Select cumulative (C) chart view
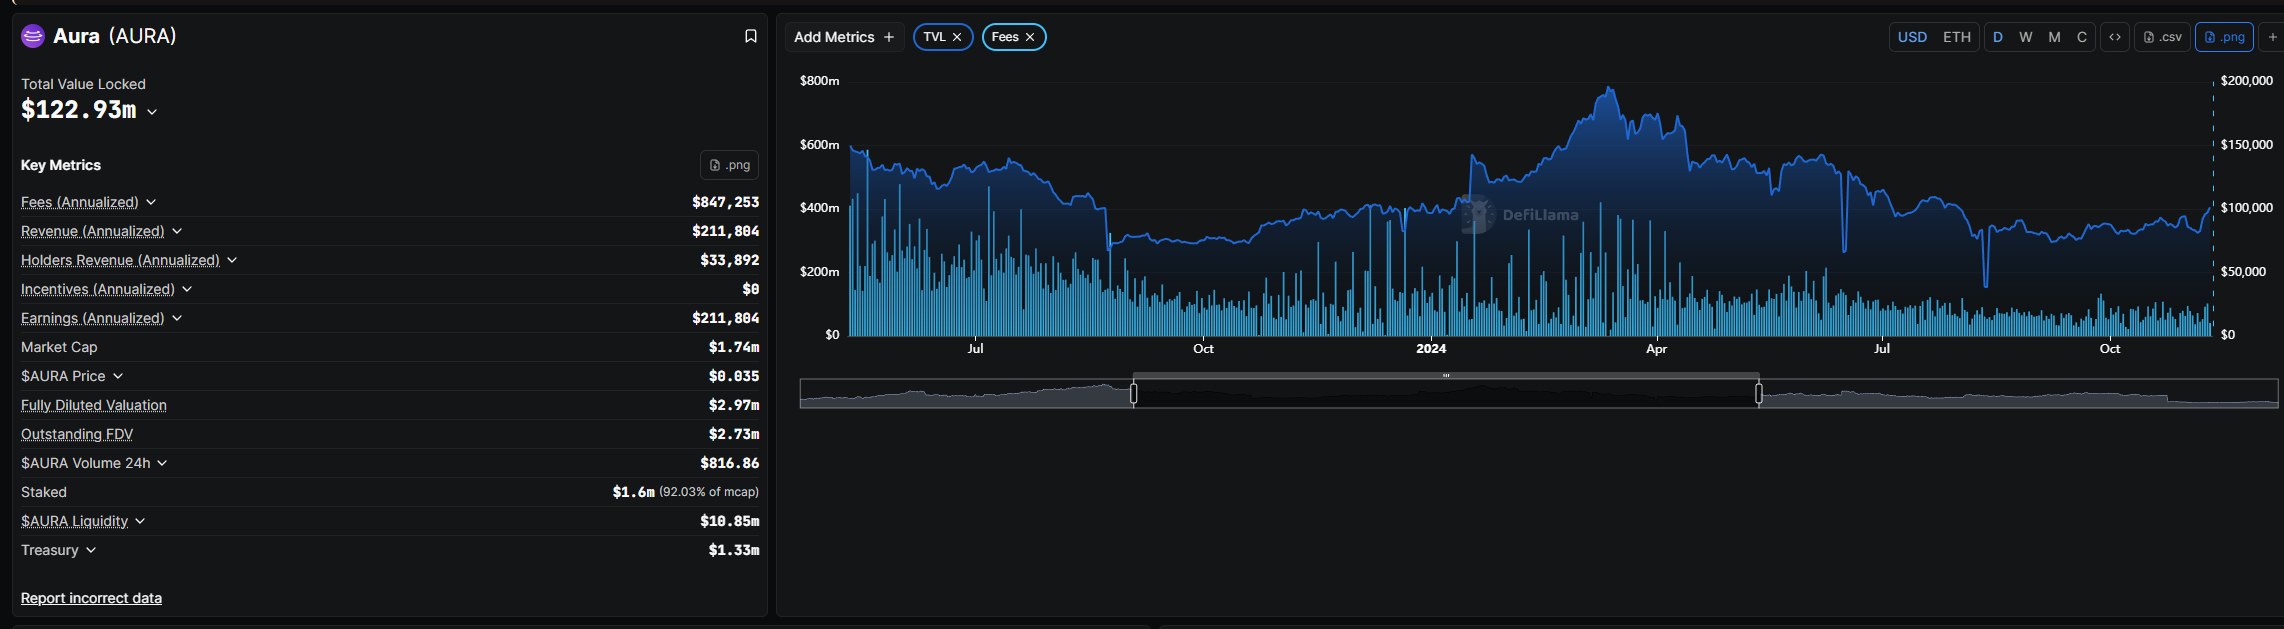Screen dimensions: 2284x629 pyautogui.click(x=2082, y=37)
